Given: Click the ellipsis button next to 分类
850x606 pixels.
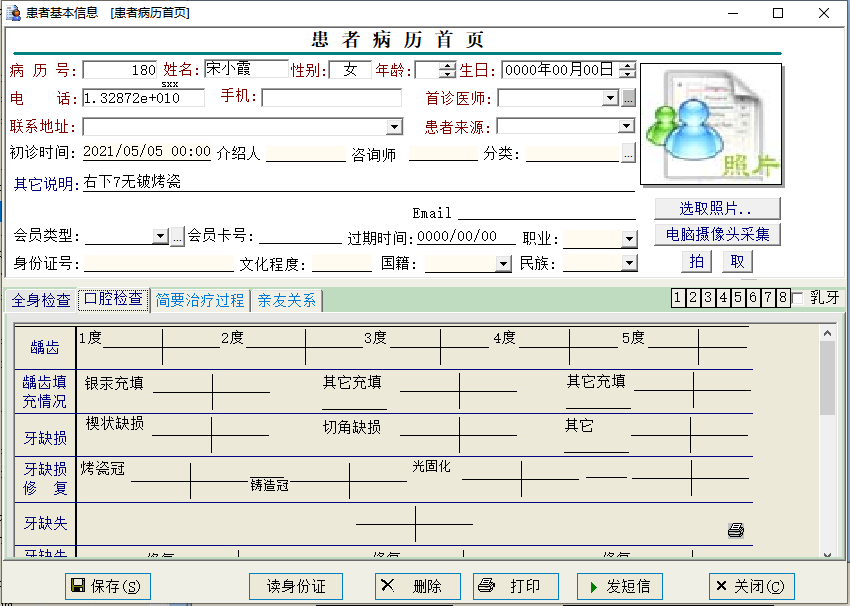Looking at the screenshot, I should point(628,153).
